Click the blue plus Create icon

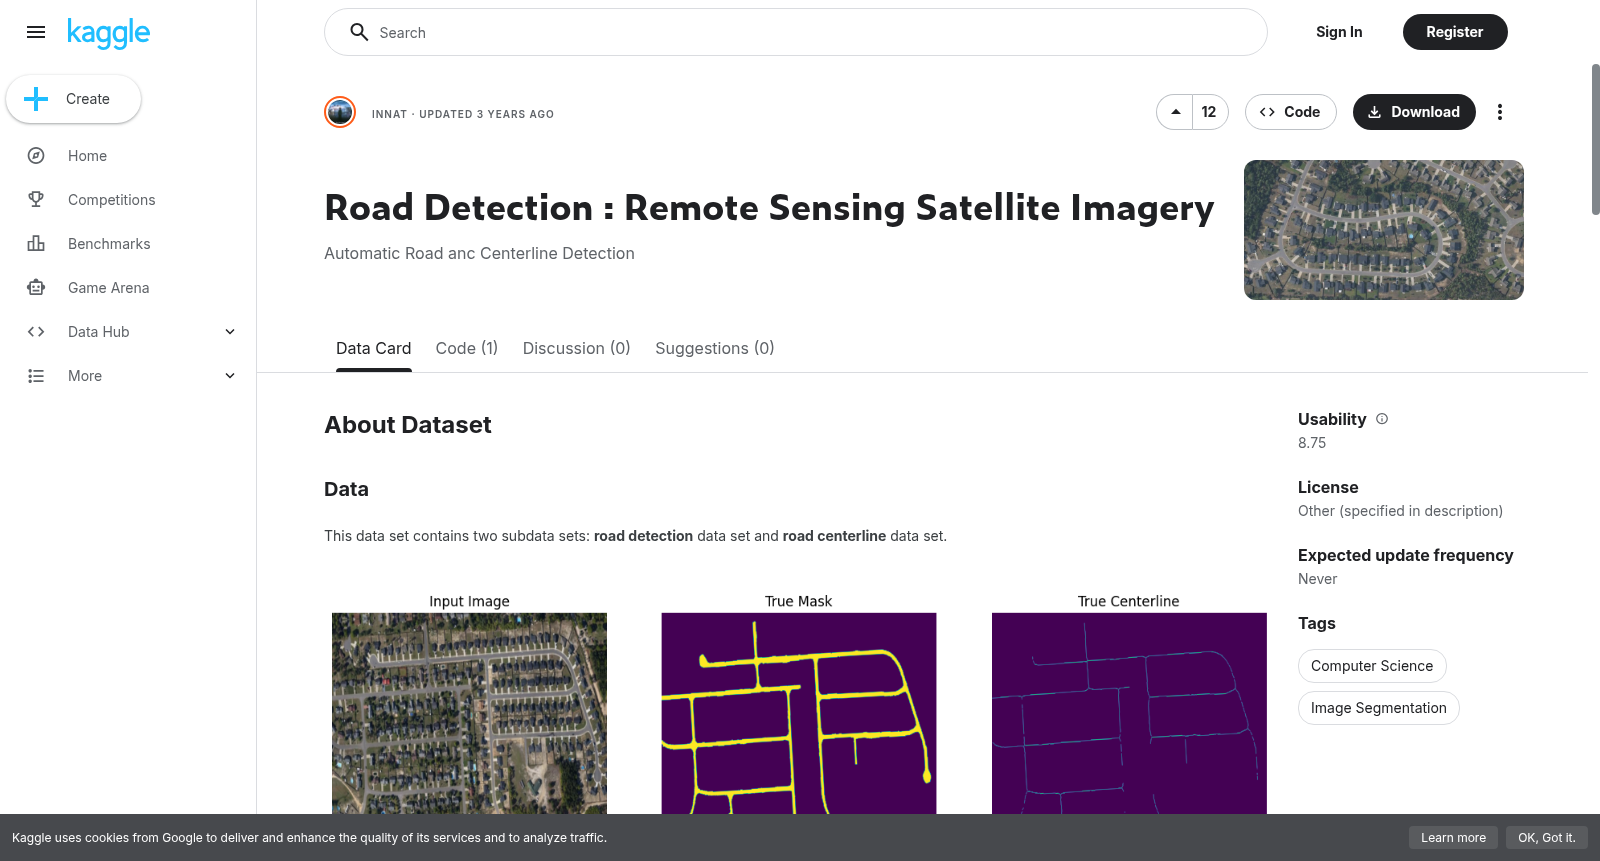[x=36, y=99]
